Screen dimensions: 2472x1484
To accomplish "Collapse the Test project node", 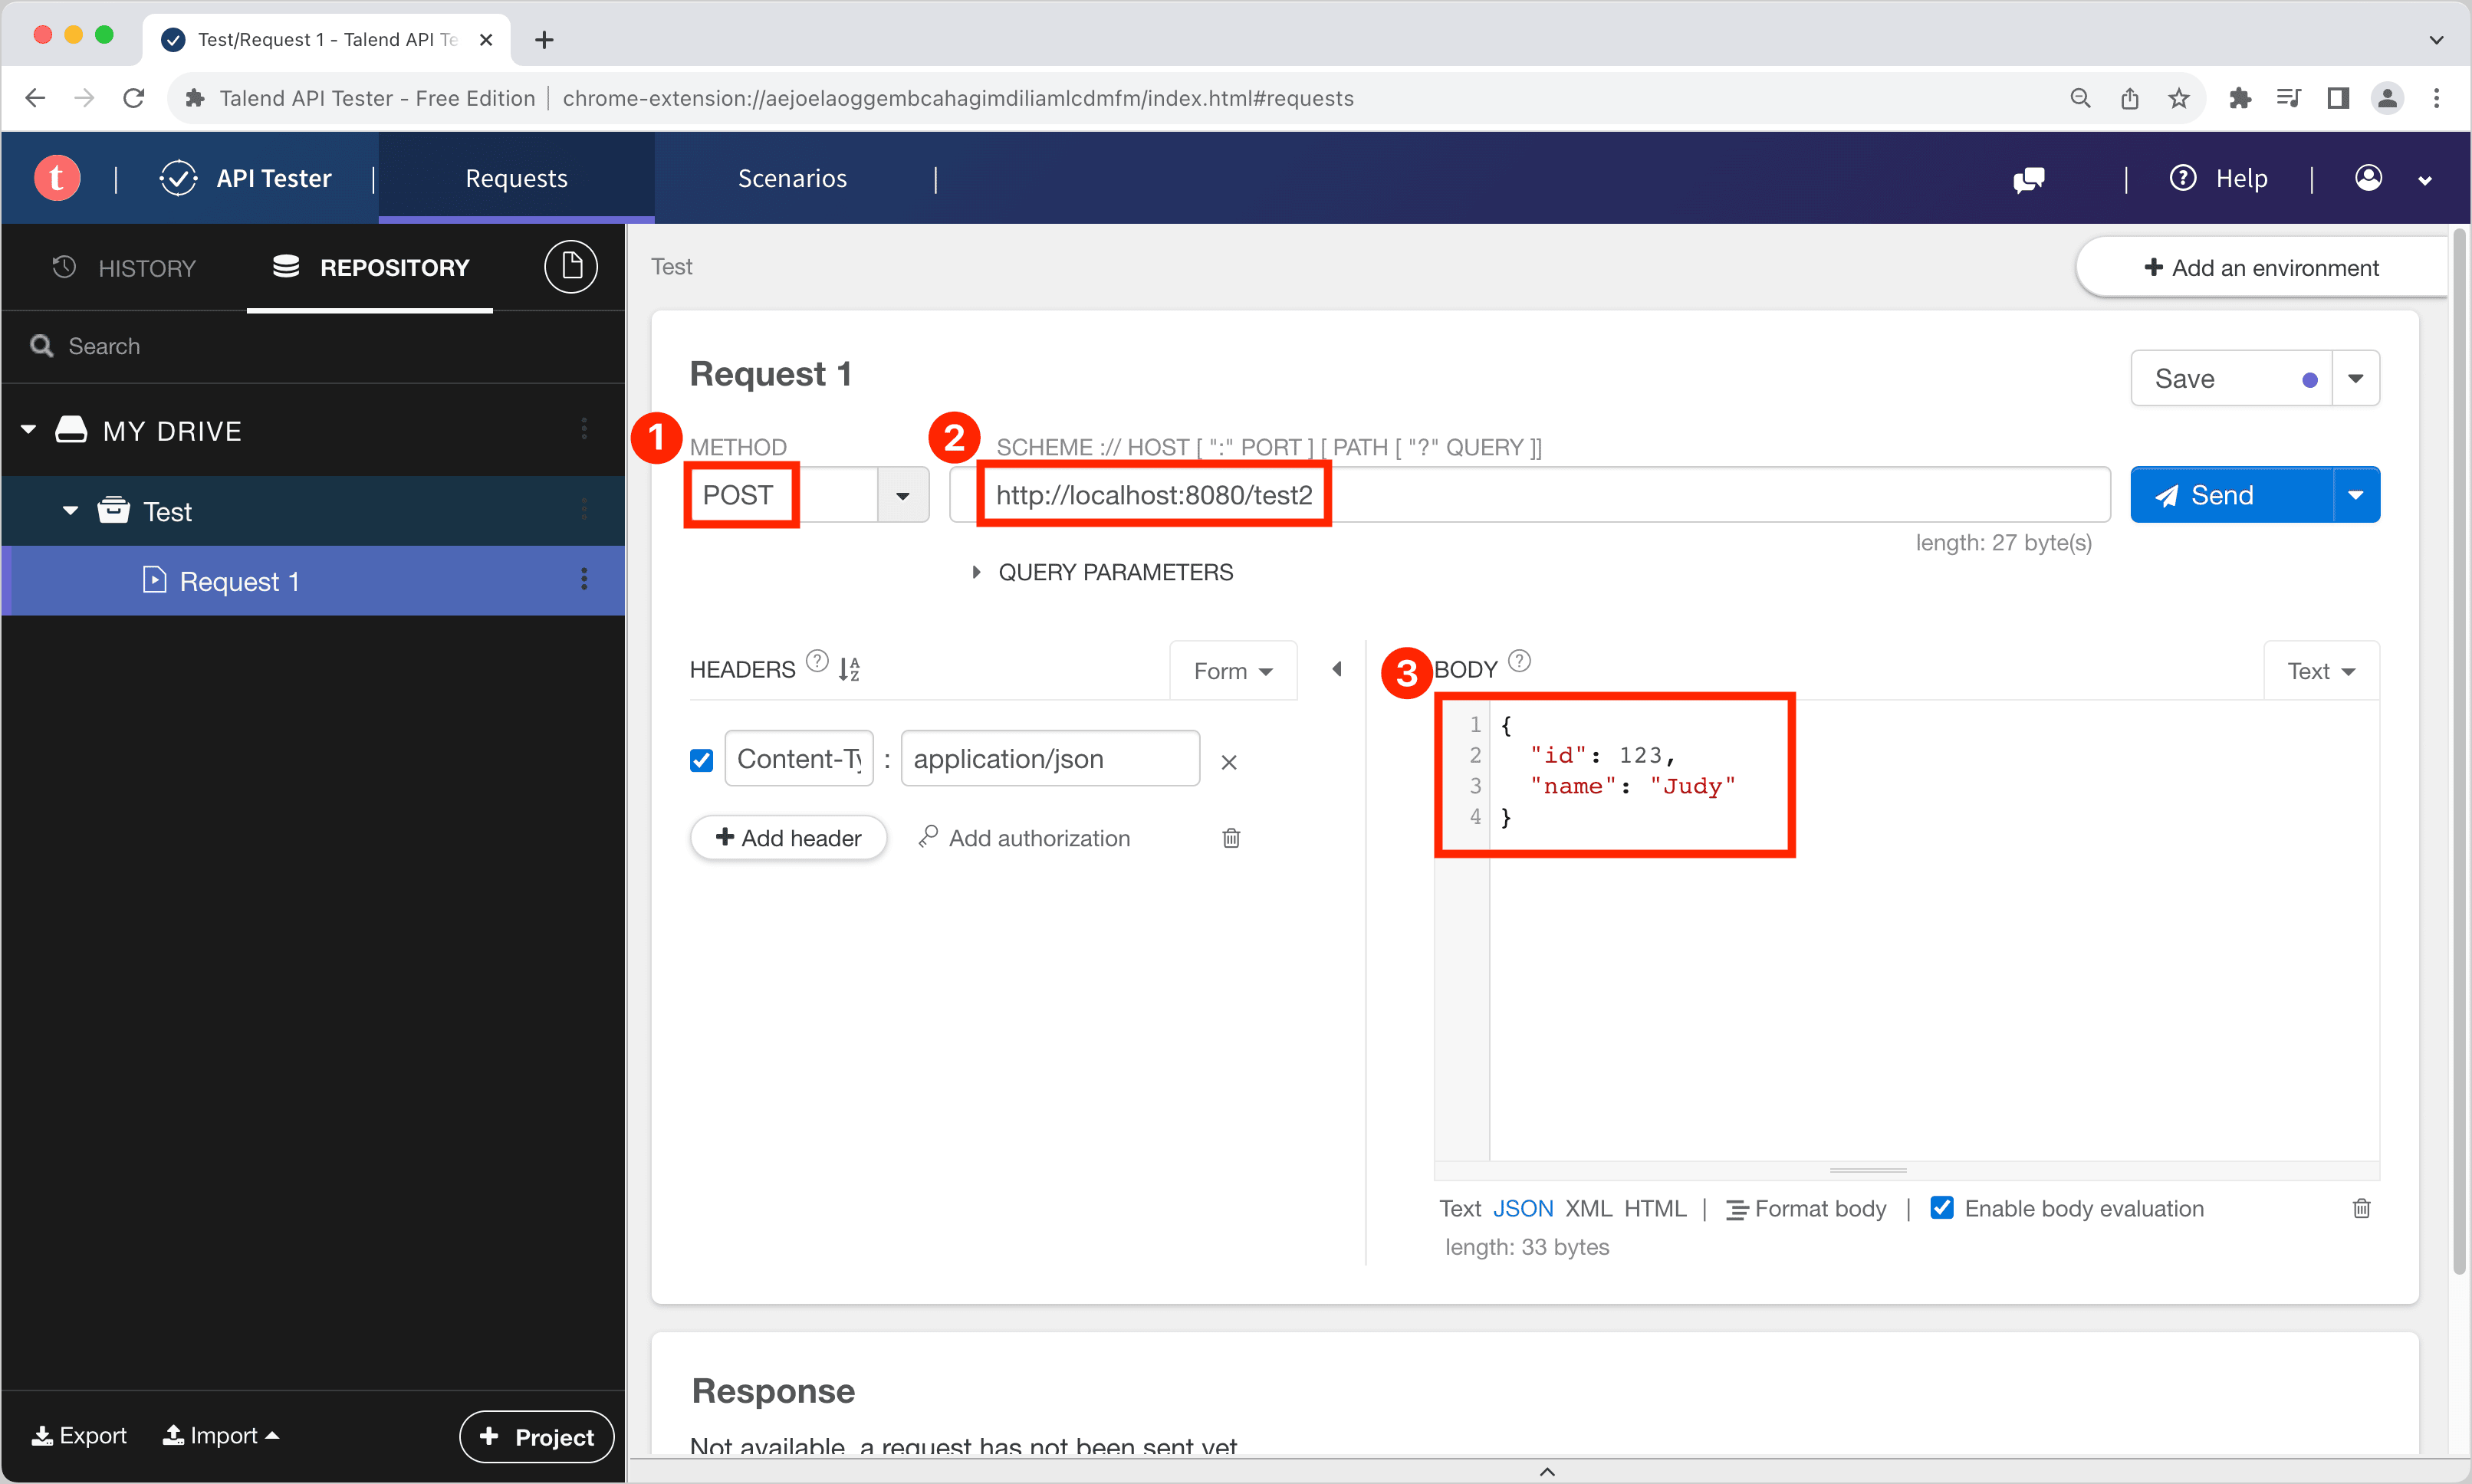I will click(x=70, y=511).
